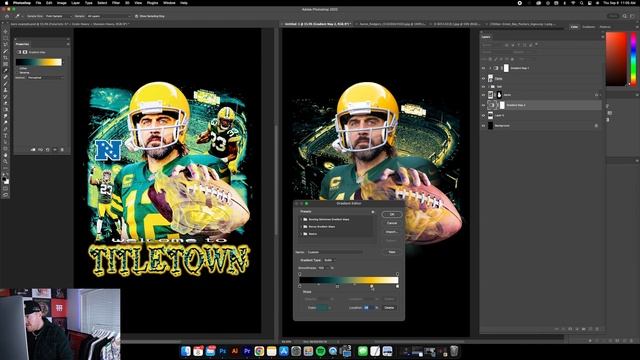Open the Window menu
Image resolution: width=640 pixels, height=360 pixels.
tap(169, 3)
